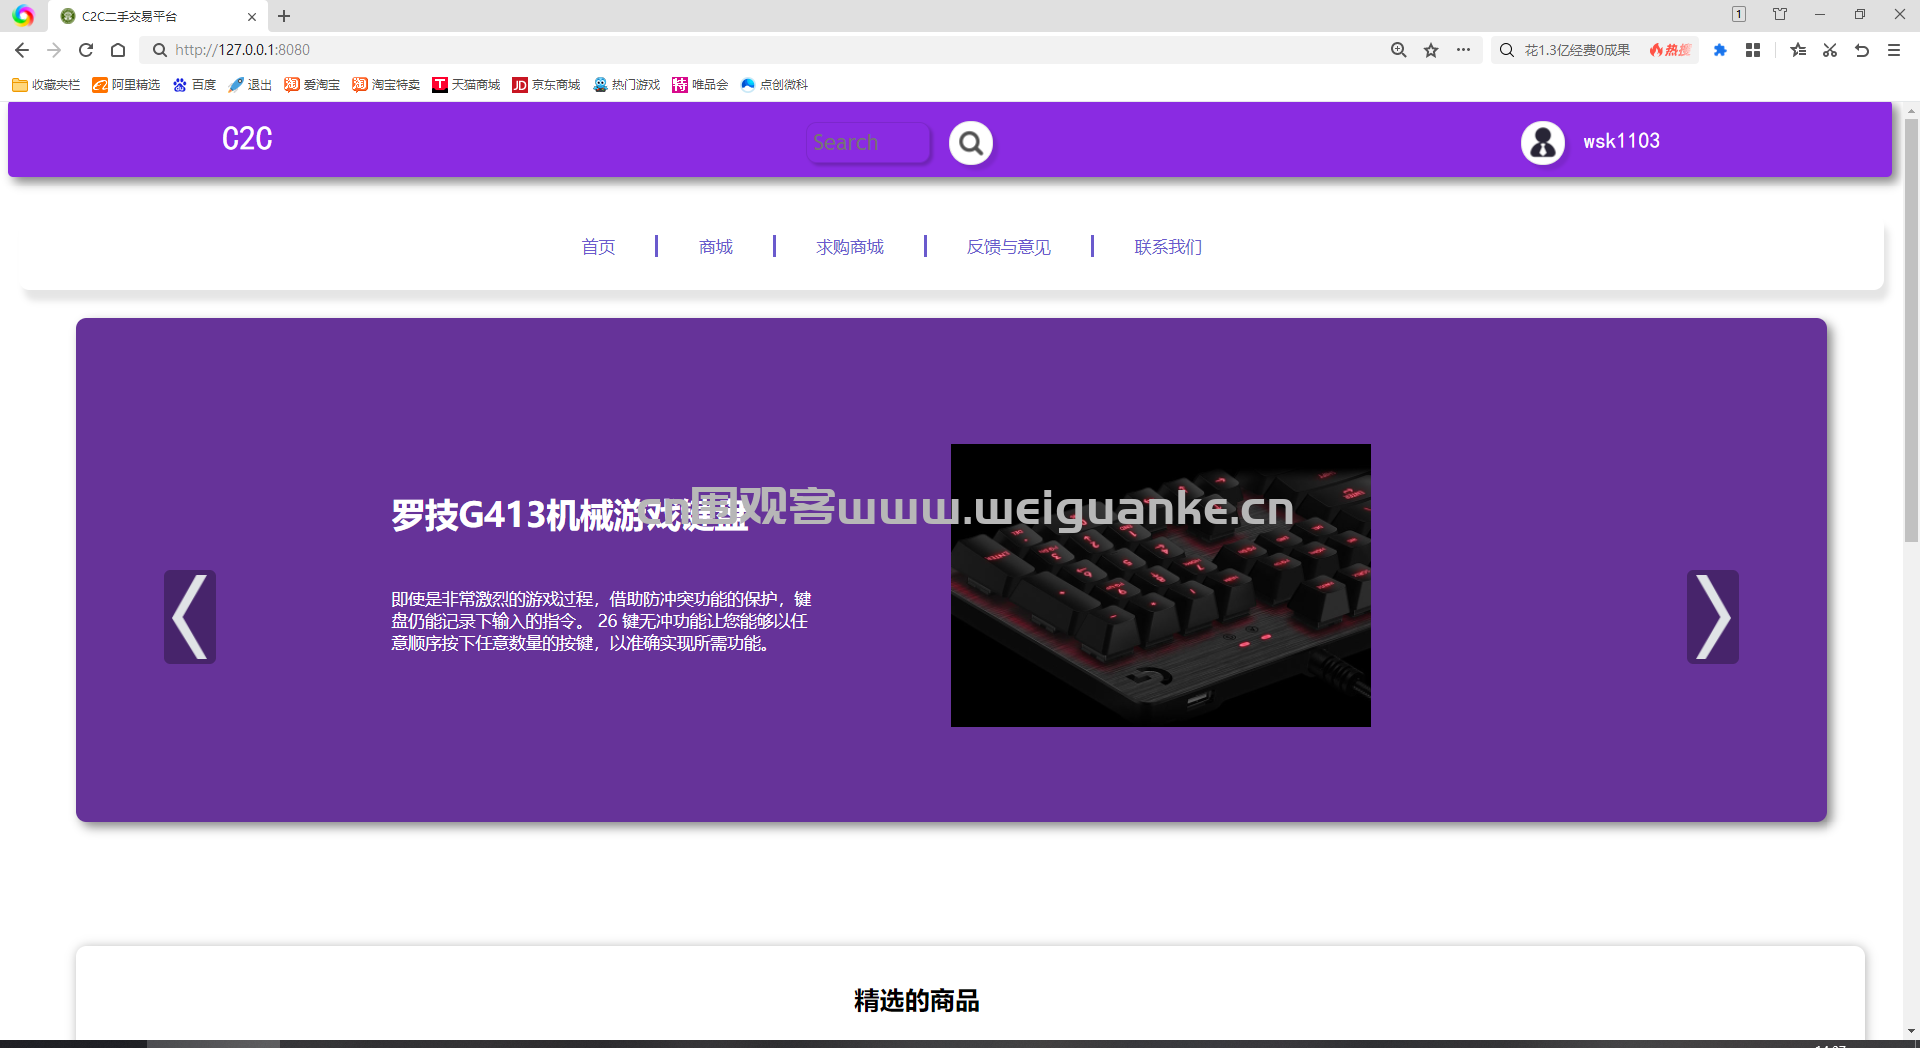Open the 求购商城 navigation item
The image size is (1920, 1048).
click(850, 247)
